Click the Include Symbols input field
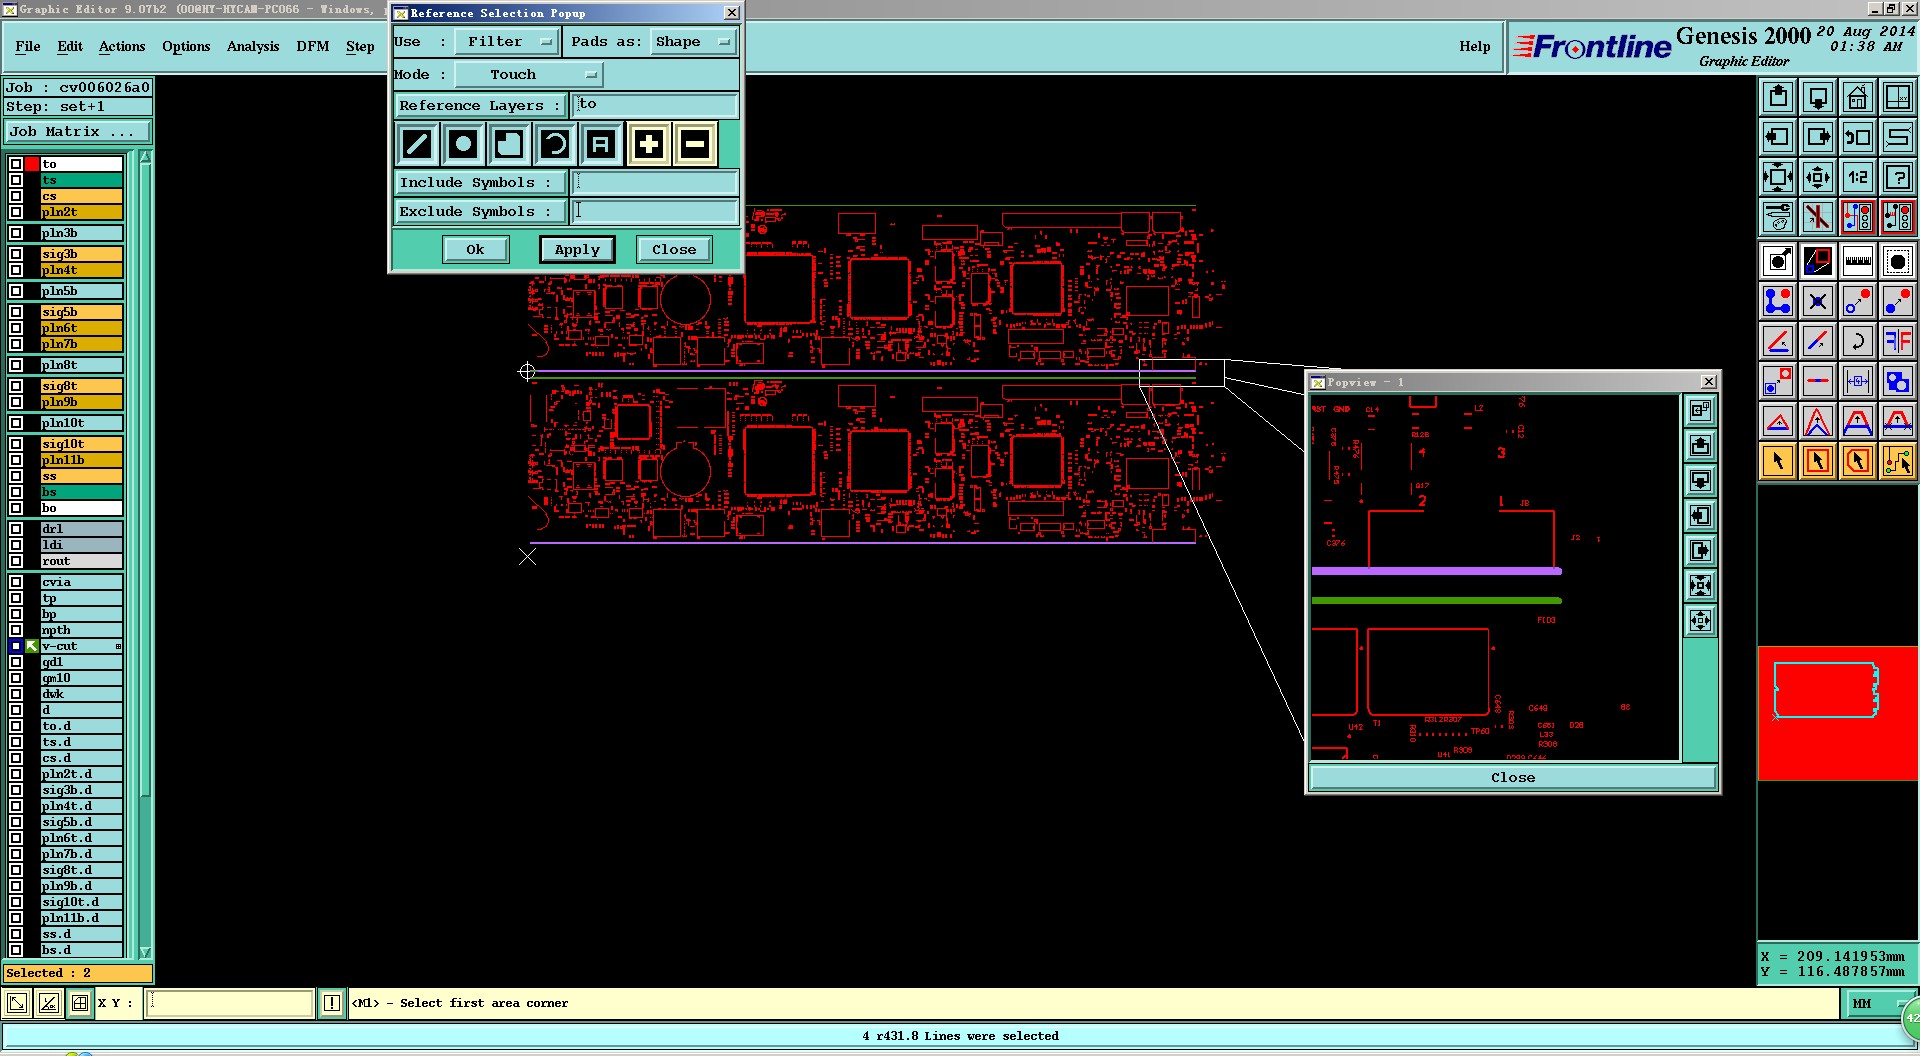 (x=655, y=182)
